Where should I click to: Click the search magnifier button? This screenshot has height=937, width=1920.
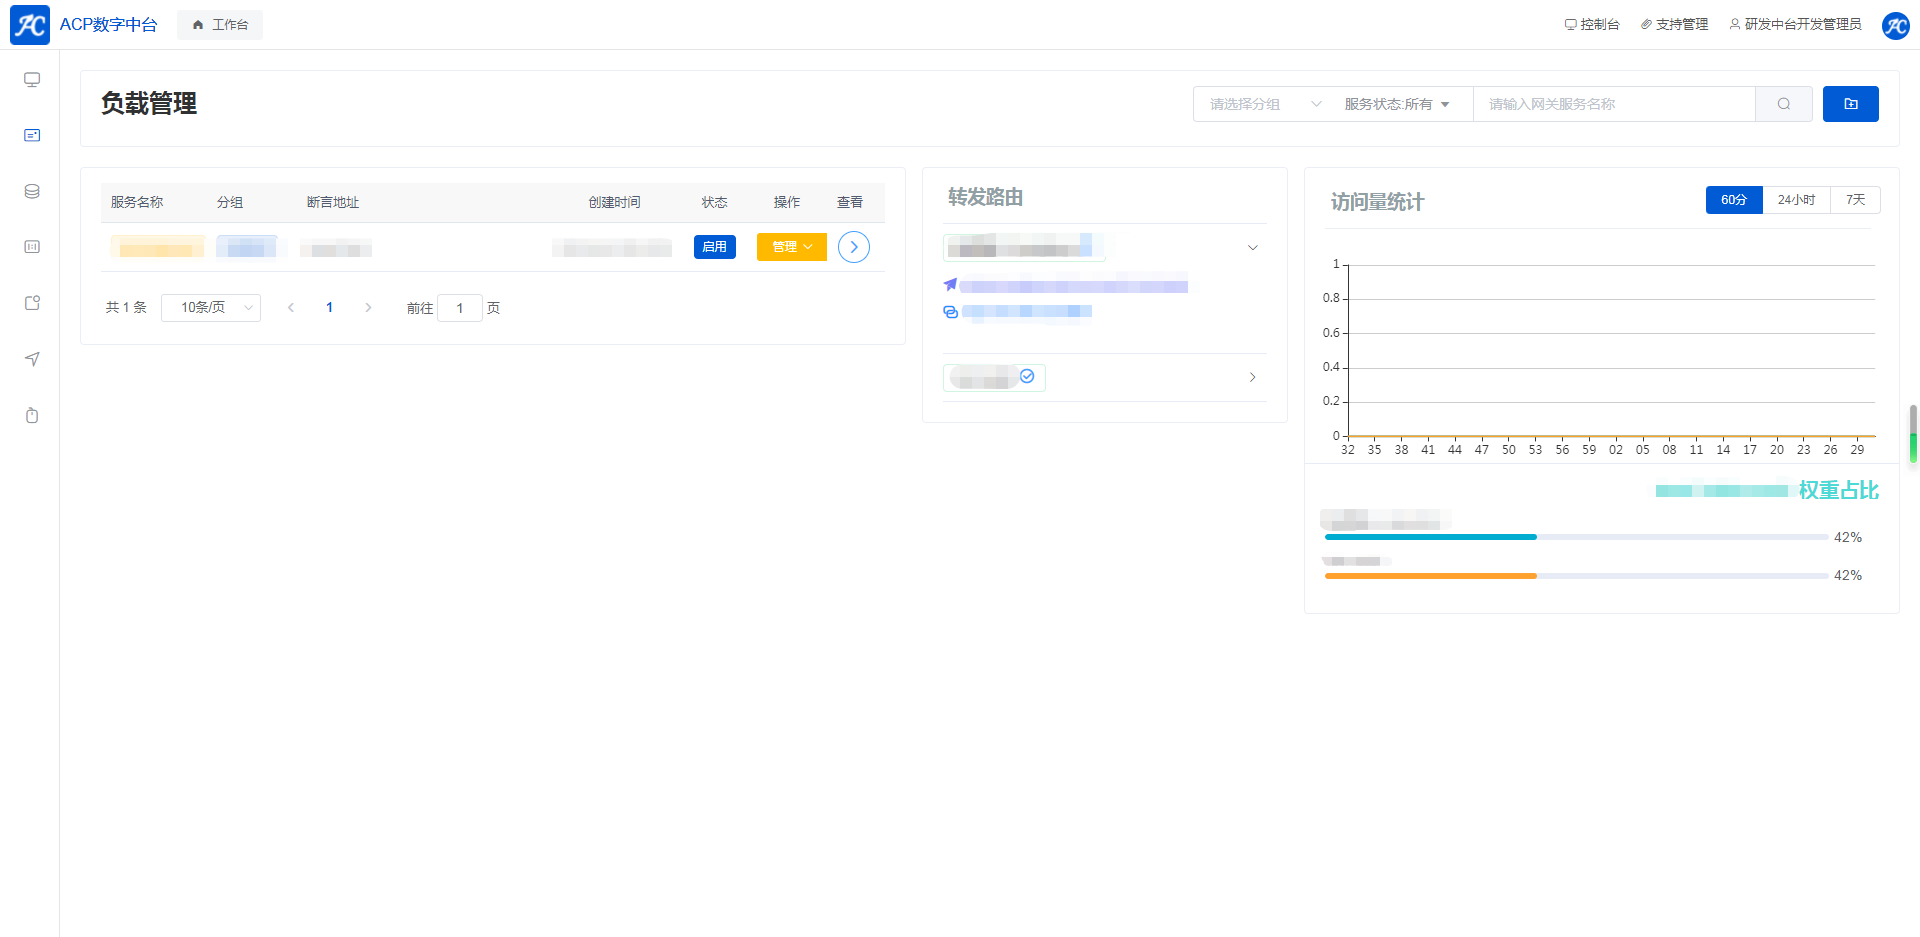point(1783,104)
